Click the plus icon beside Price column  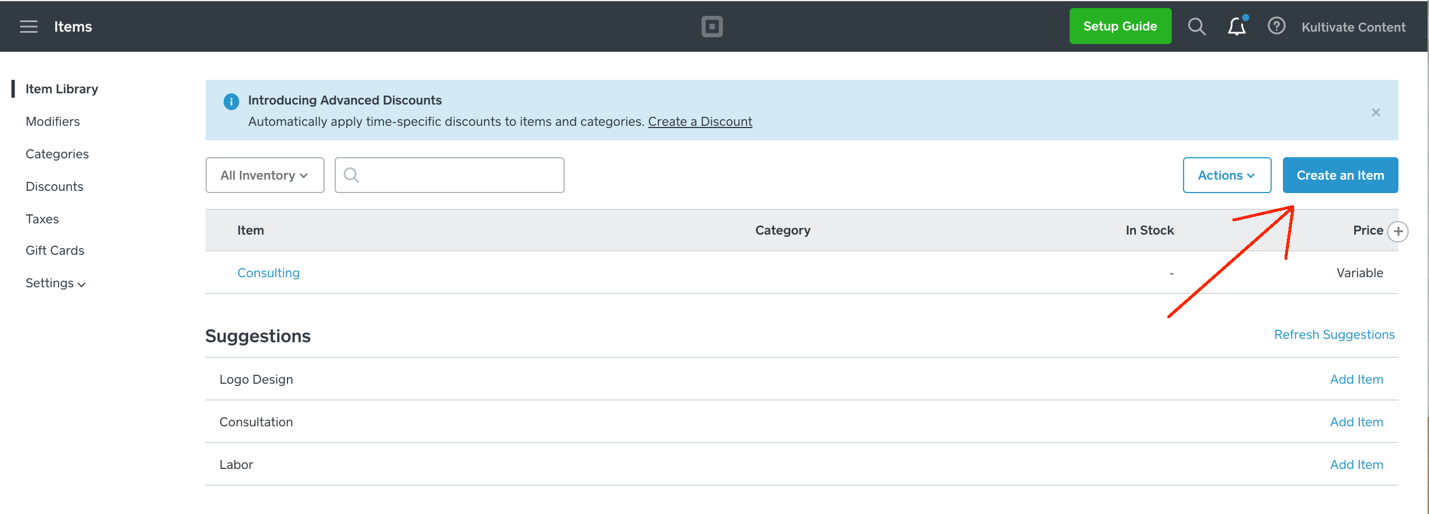click(x=1398, y=231)
